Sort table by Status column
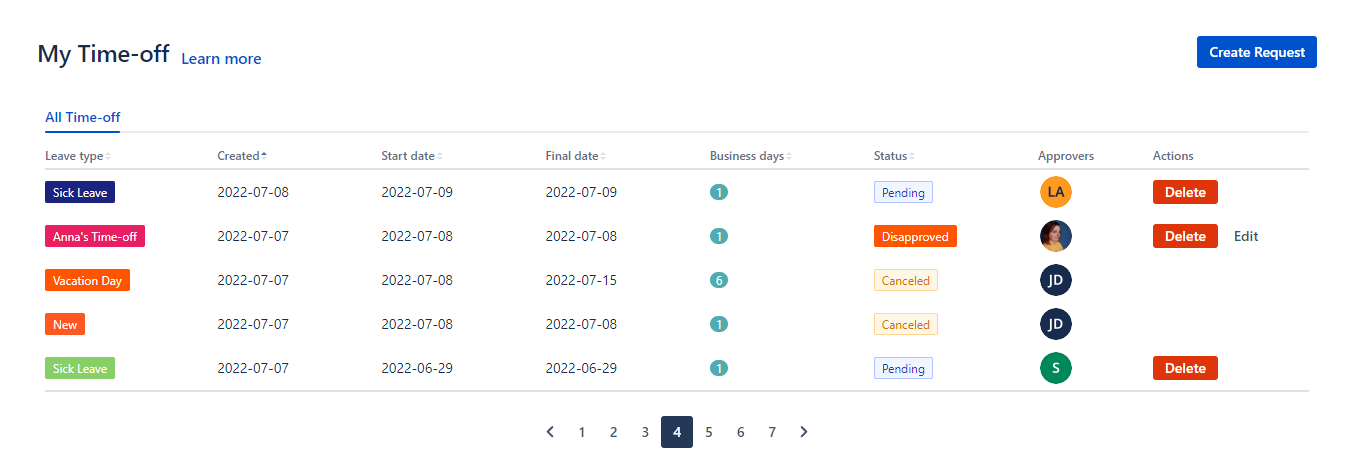This screenshot has height=473, width=1350. [x=894, y=156]
